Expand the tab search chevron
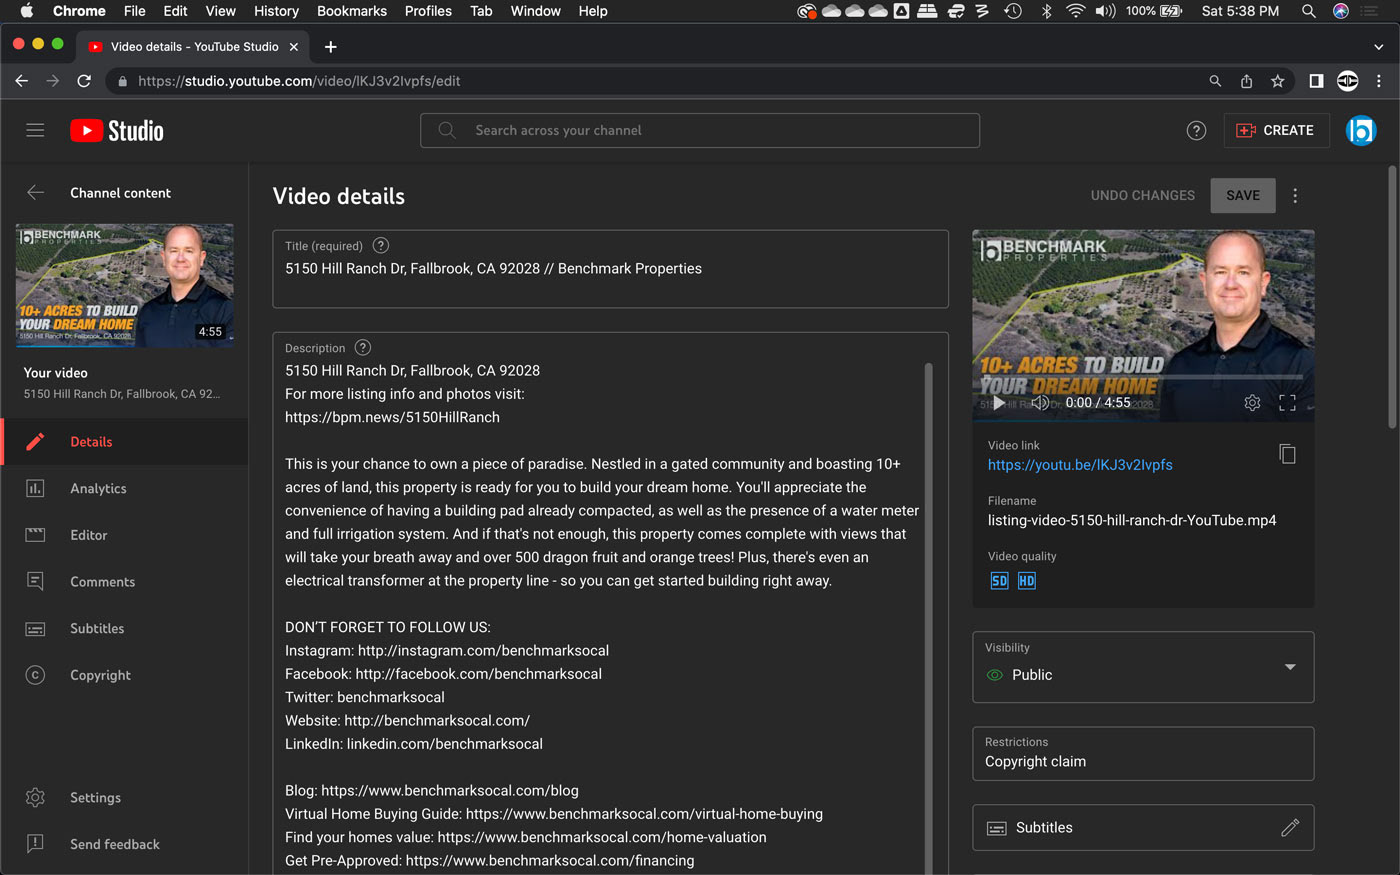1400x875 pixels. (x=1379, y=47)
